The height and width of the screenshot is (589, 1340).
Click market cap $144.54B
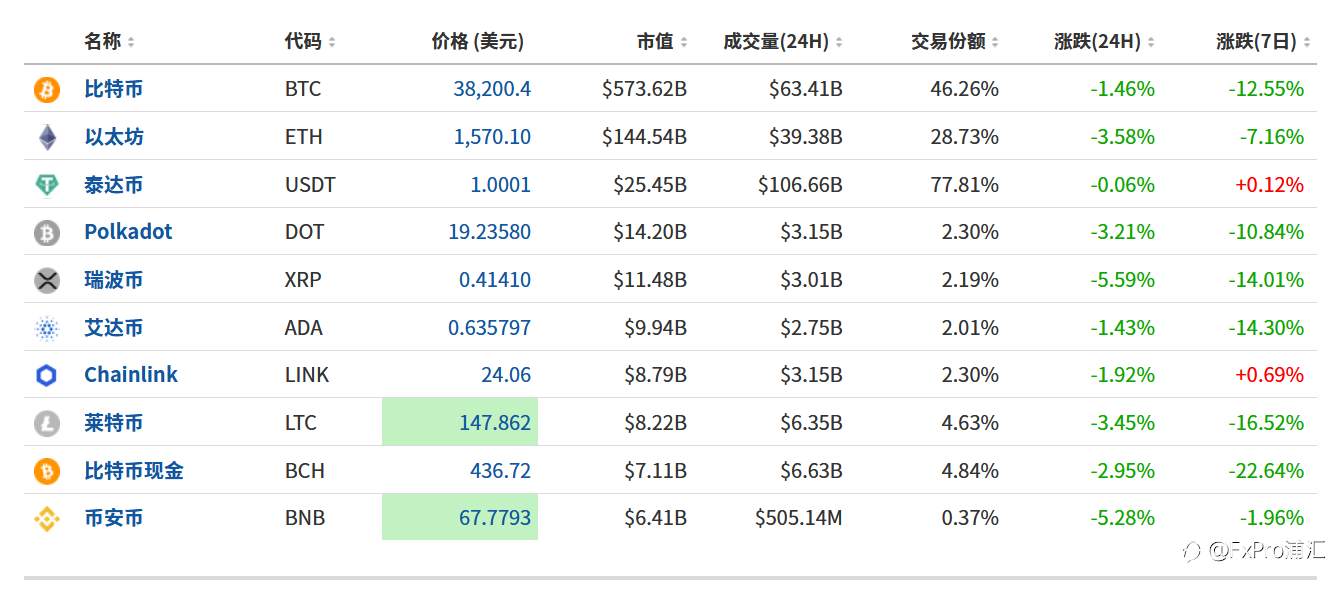pos(644,137)
